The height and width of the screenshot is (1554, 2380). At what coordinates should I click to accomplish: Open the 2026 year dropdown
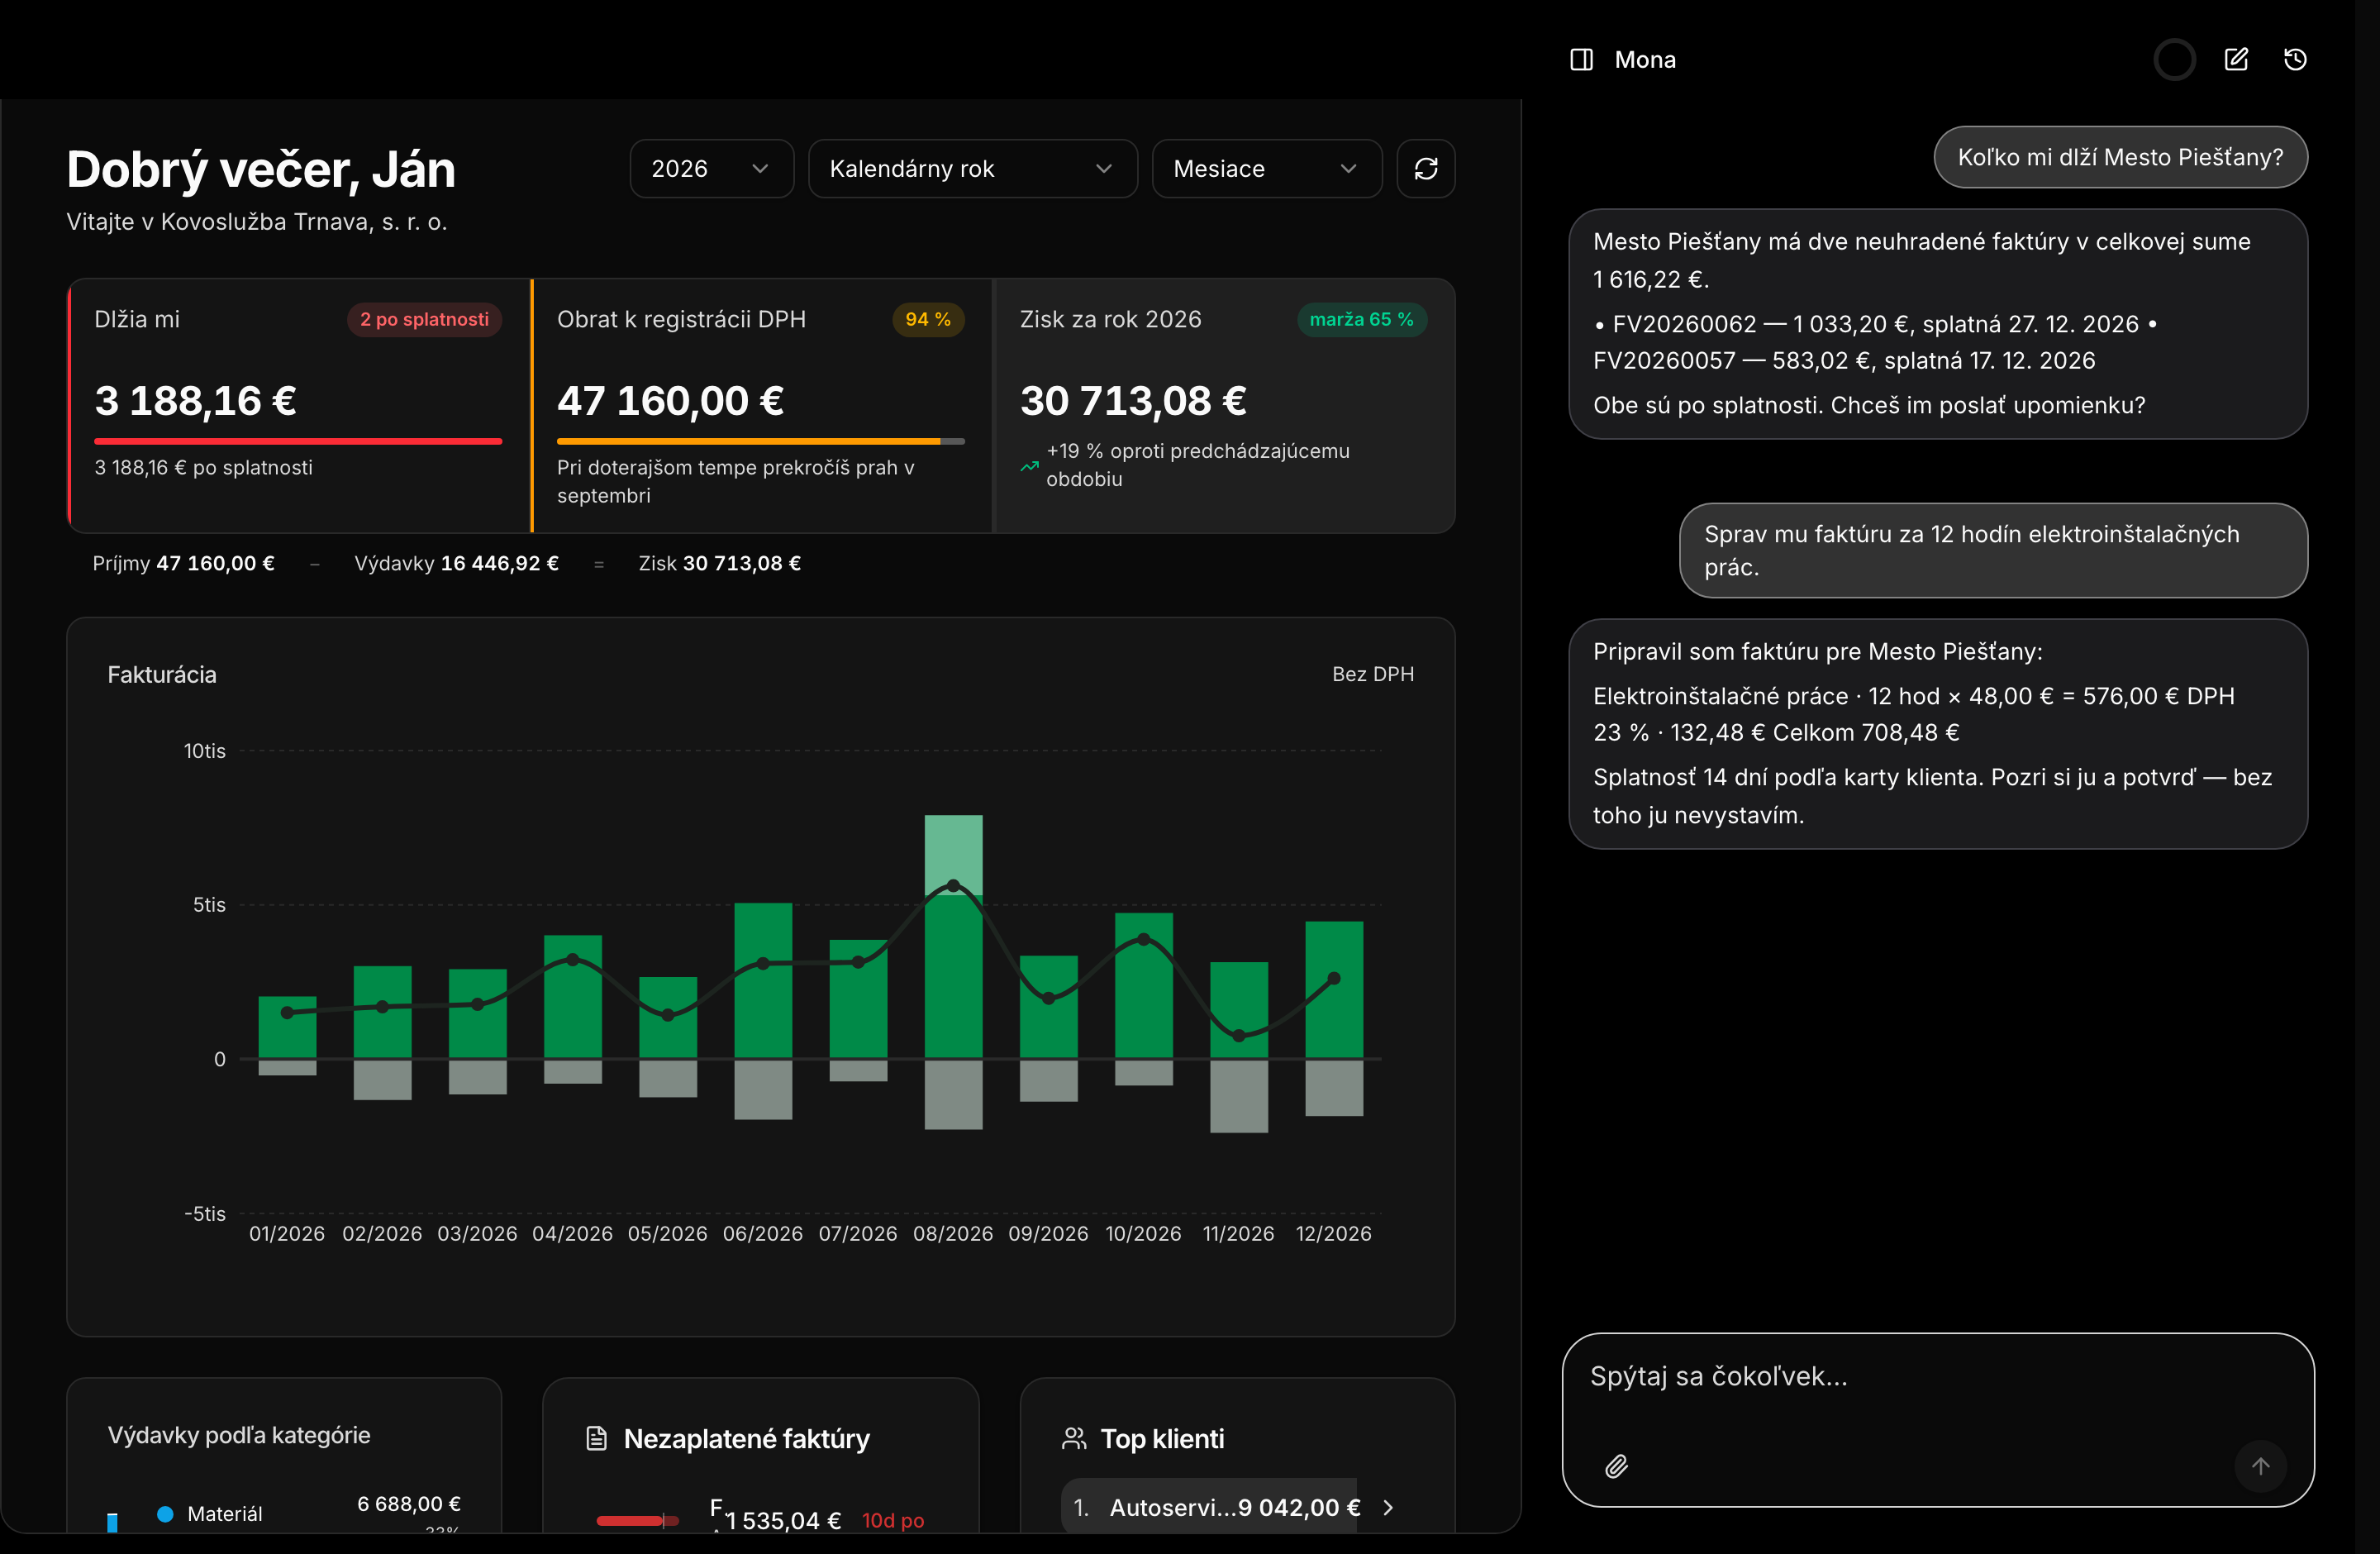tap(711, 169)
